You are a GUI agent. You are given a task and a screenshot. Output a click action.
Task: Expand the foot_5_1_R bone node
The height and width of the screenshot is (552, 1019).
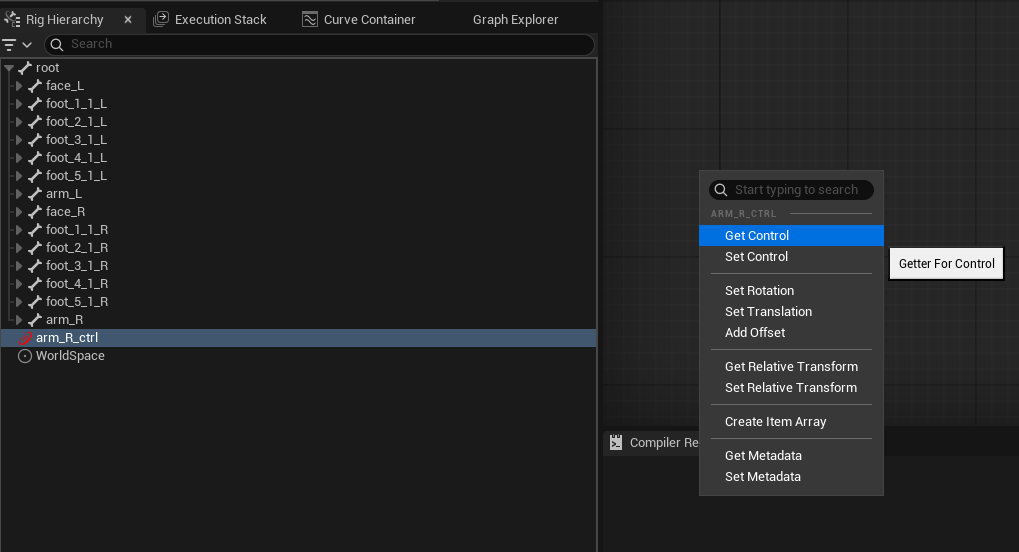19,302
